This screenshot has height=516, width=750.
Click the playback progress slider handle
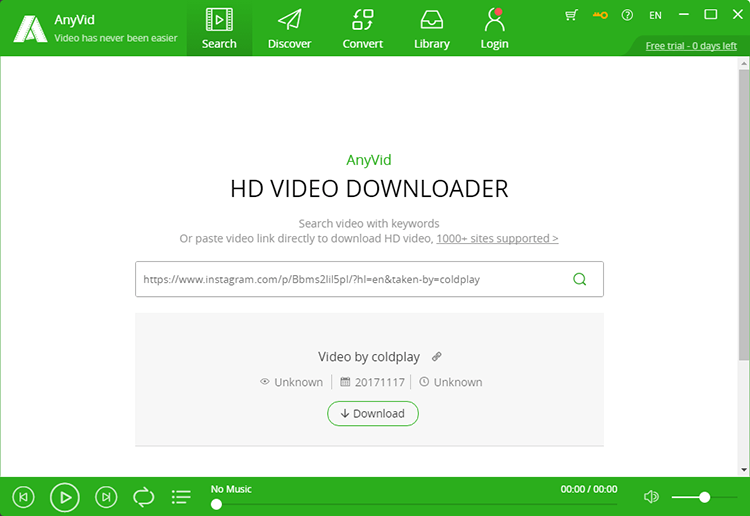pyautogui.click(x=216, y=504)
